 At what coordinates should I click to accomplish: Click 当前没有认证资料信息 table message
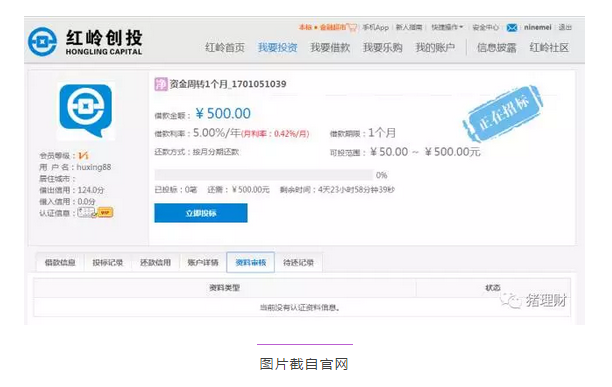(300, 307)
